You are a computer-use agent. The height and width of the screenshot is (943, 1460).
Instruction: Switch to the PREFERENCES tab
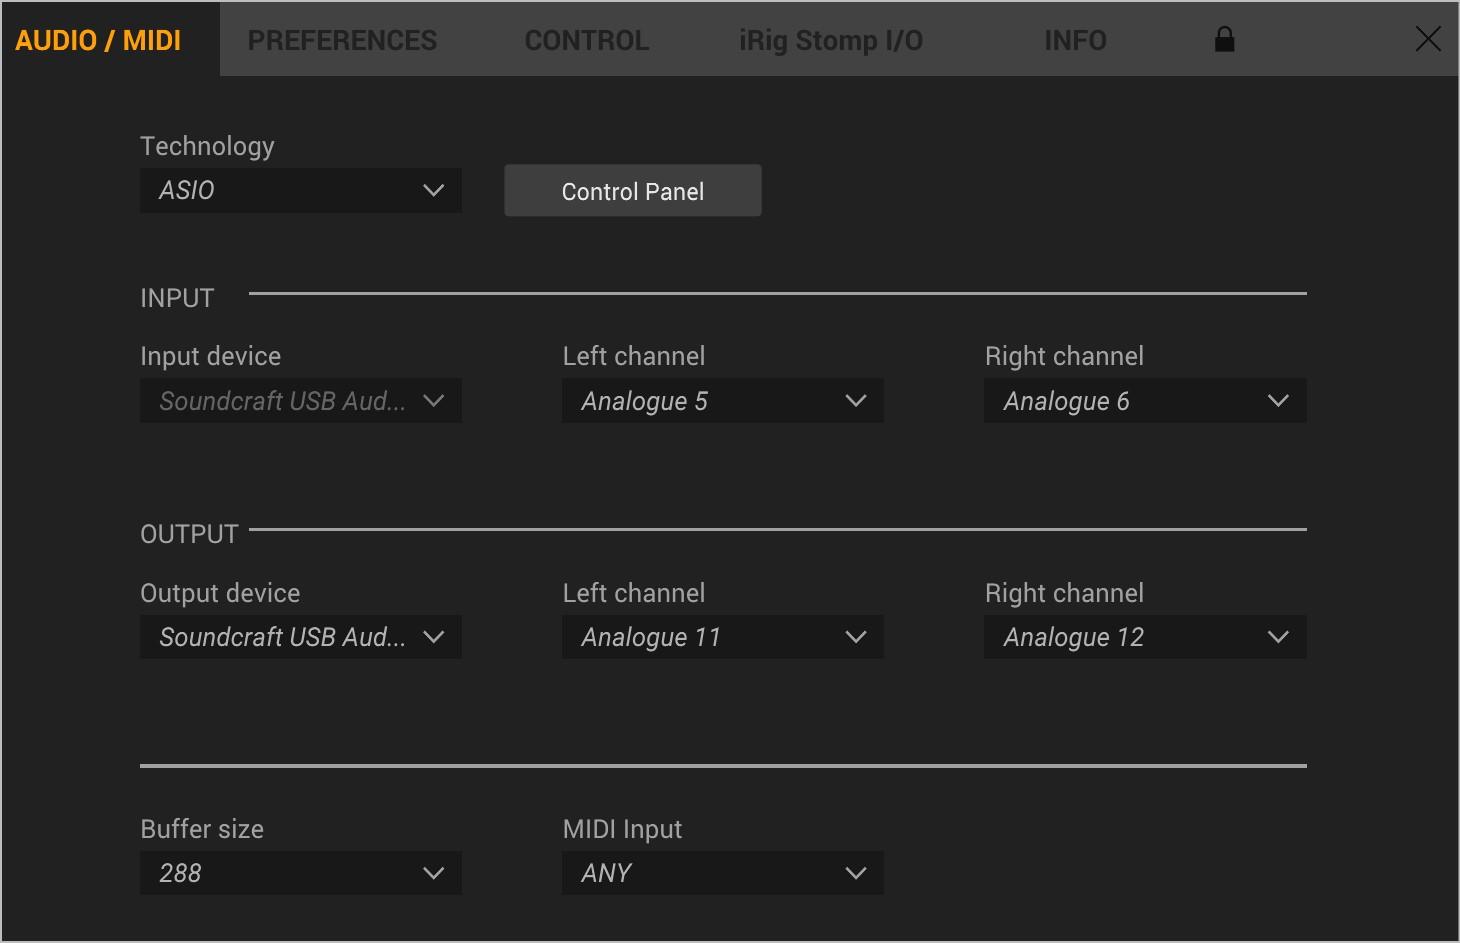[x=343, y=40]
